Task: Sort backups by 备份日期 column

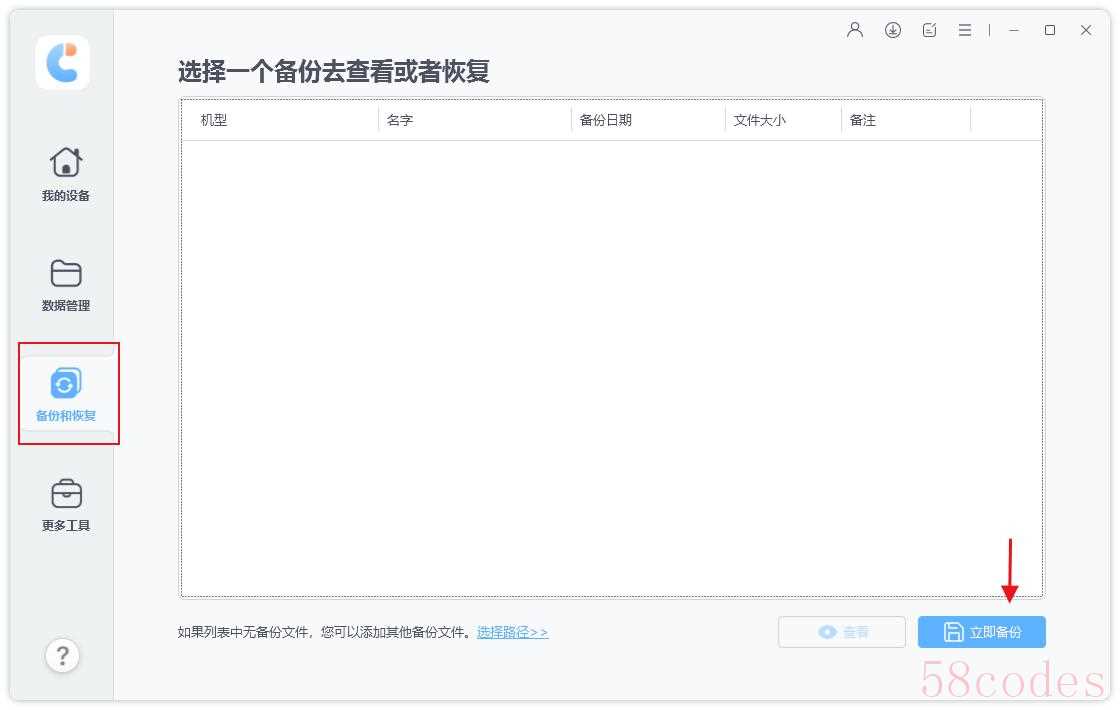Action: pos(606,120)
